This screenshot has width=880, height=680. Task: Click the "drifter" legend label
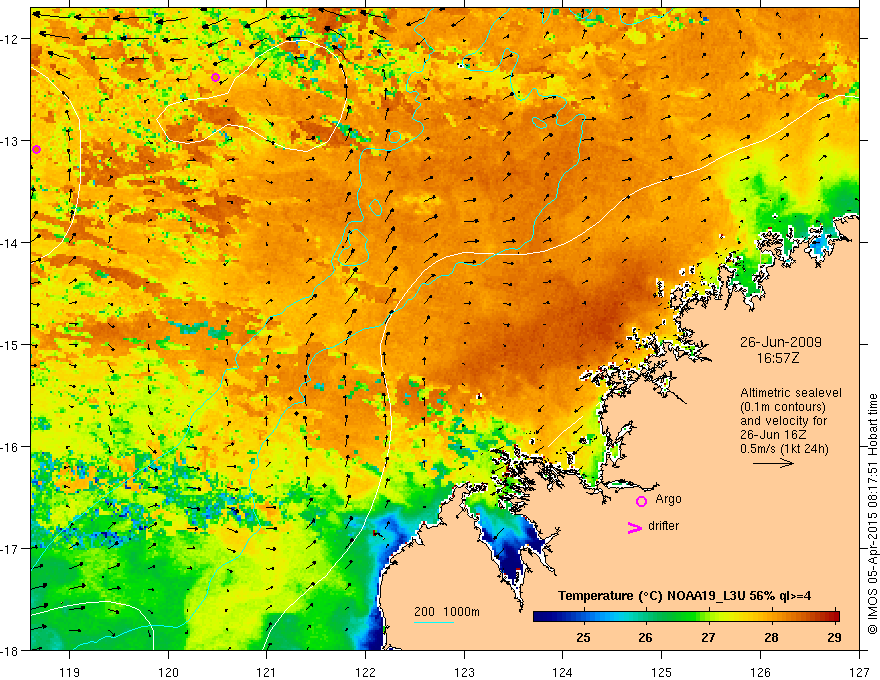click(663, 526)
